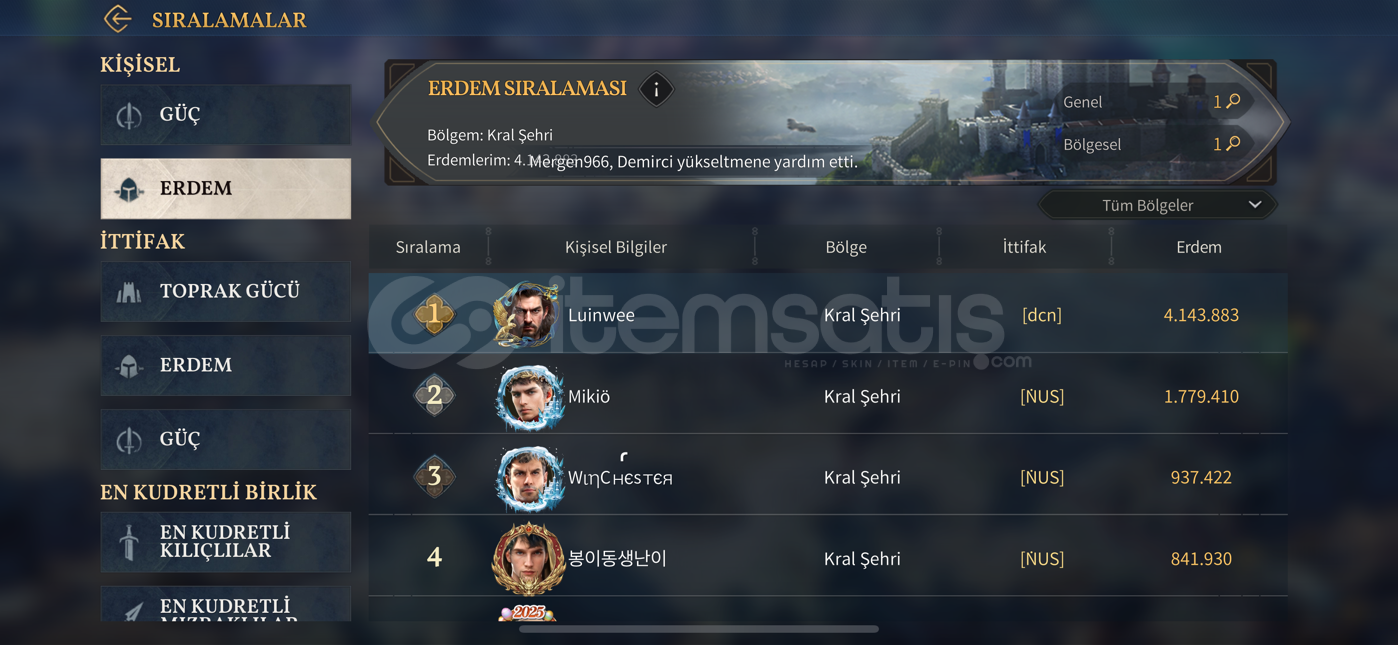
Task: View Mikiö's player avatar
Action: coord(529,396)
